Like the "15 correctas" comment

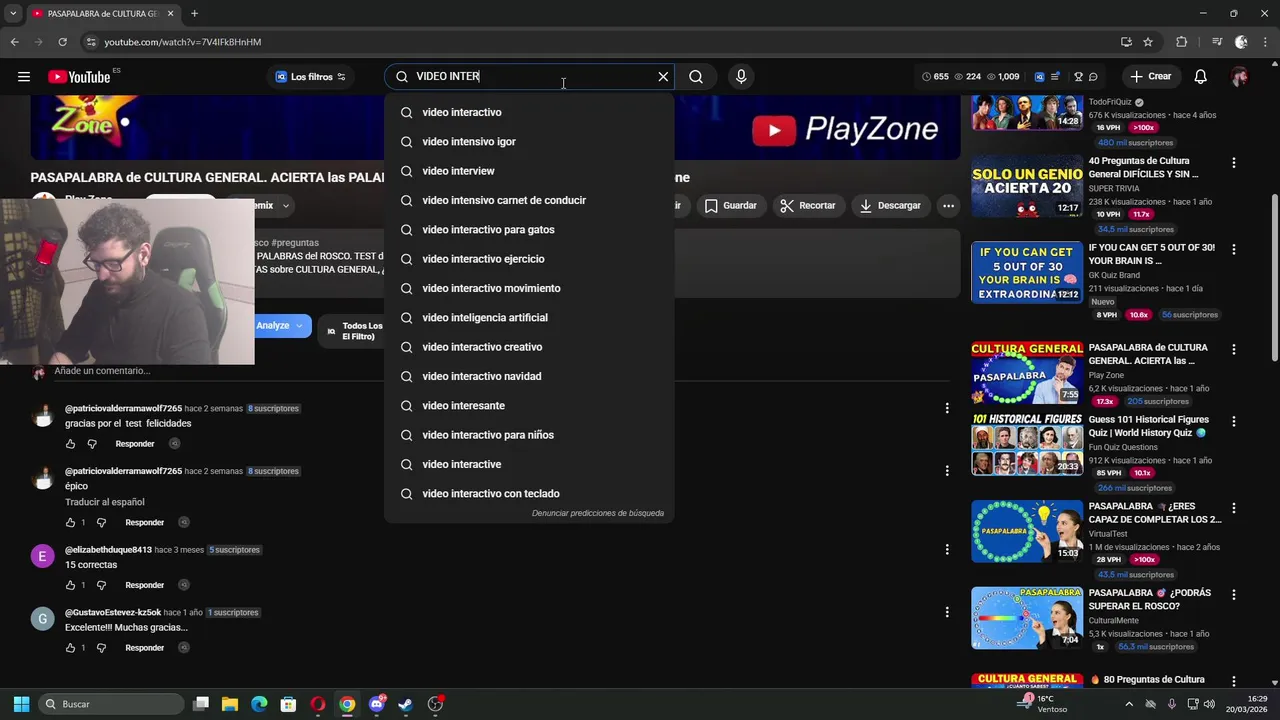tap(70, 585)
